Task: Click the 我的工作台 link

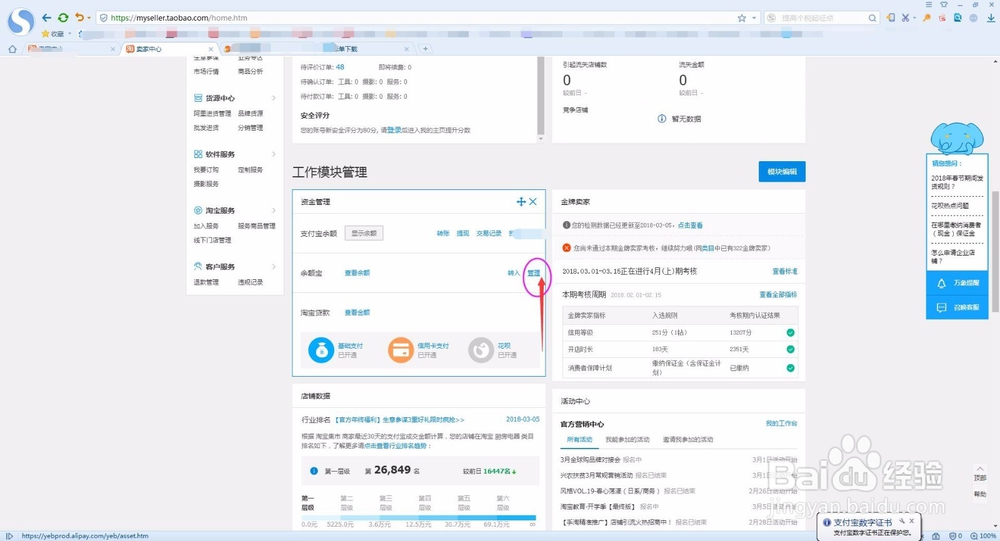Action: (x=781, y=424)
